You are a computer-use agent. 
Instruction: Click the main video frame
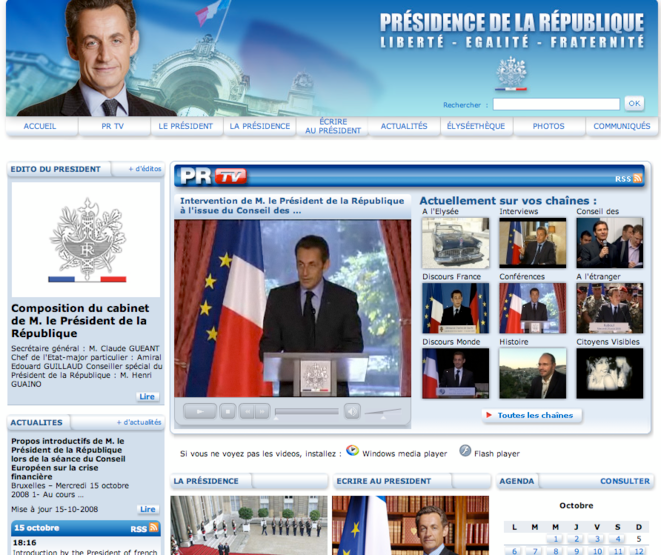tap(293, 308)
